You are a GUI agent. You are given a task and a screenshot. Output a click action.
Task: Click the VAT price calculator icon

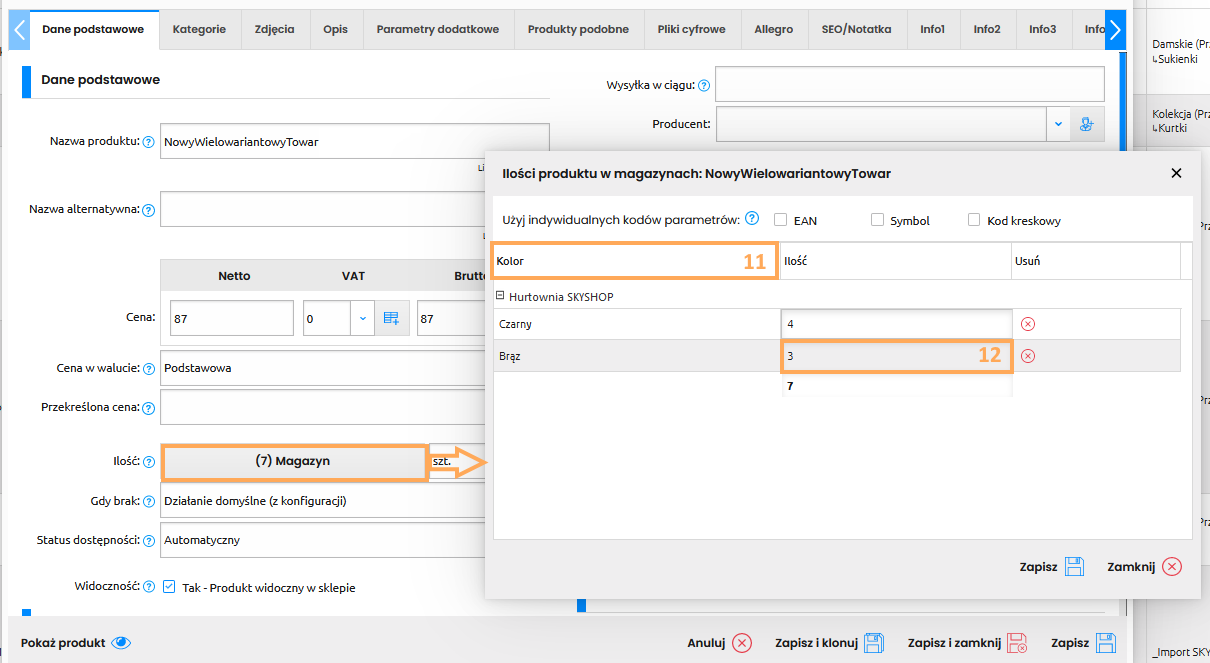click(x=391, y=319)
